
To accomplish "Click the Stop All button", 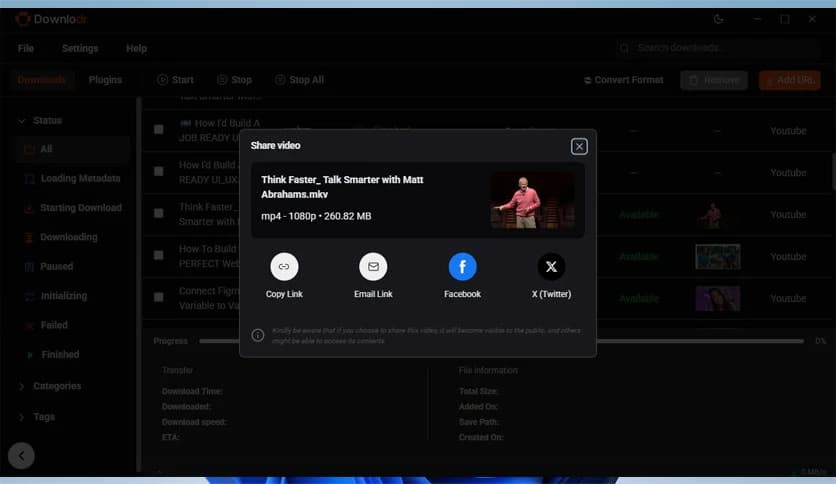I will point(300,80).
